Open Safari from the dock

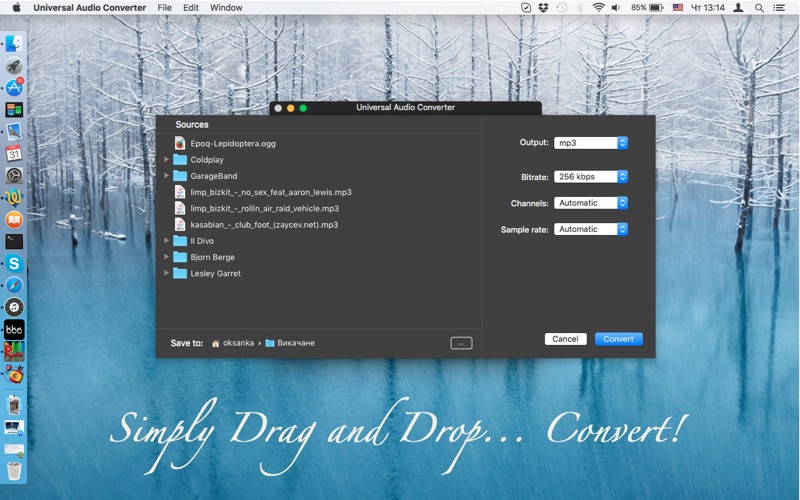(x=14, y=285)
